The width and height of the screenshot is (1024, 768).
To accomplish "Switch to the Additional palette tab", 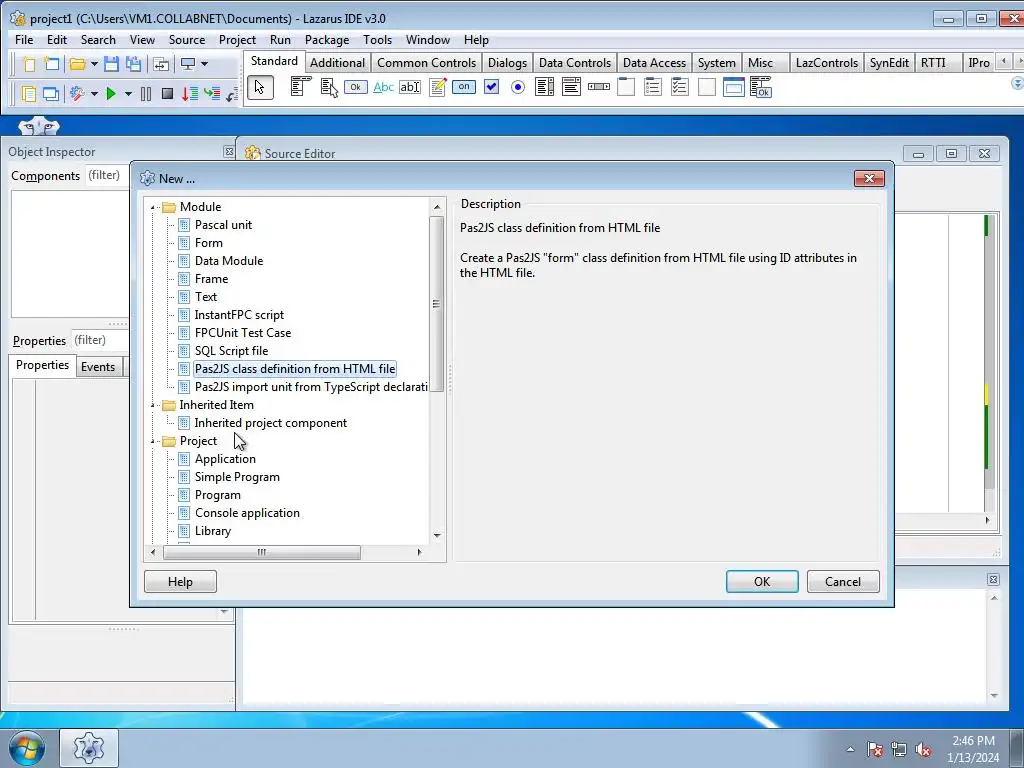I will click(x=337, y=63).
